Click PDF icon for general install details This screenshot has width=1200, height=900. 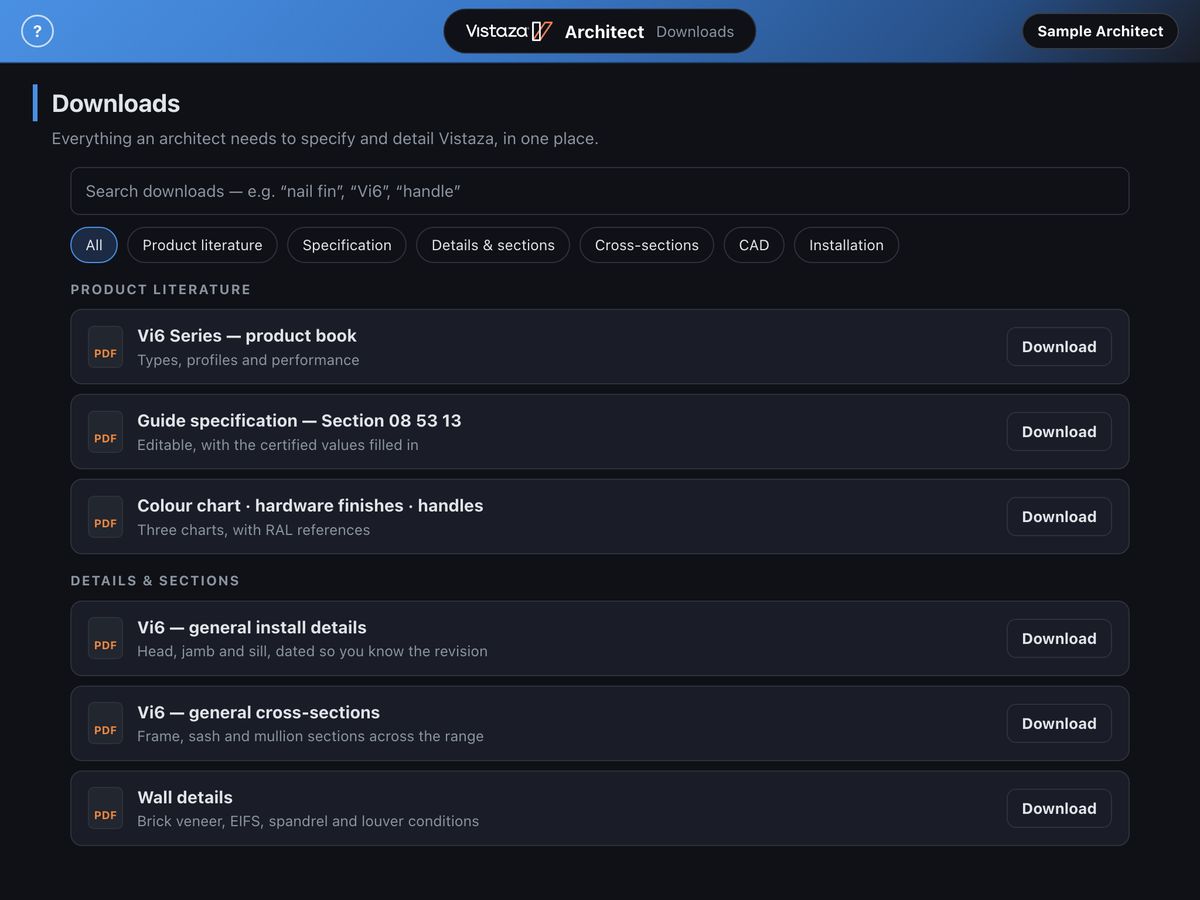click(105, 639)
